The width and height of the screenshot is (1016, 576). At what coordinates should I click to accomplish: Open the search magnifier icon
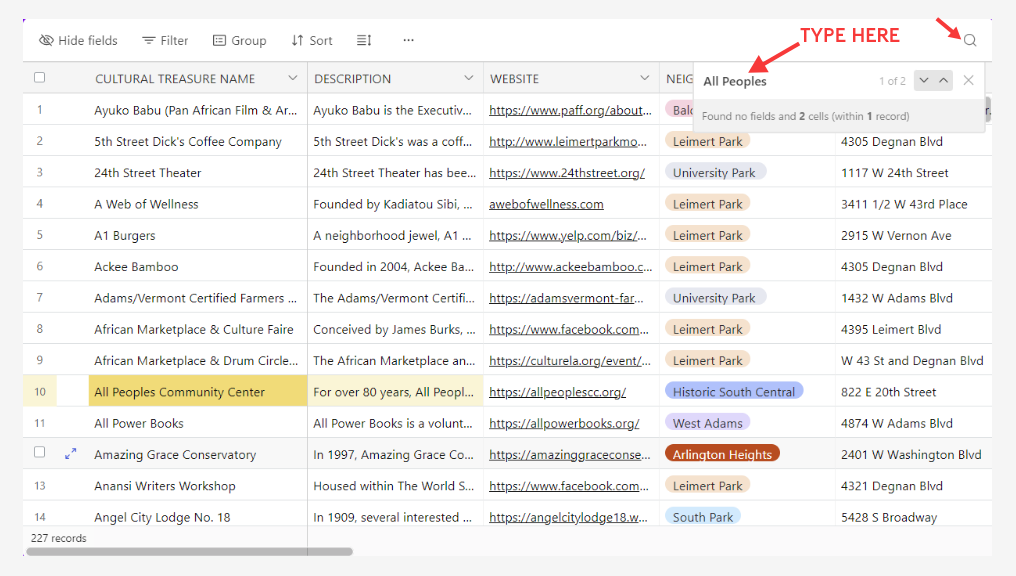click(x=969, y=40)
